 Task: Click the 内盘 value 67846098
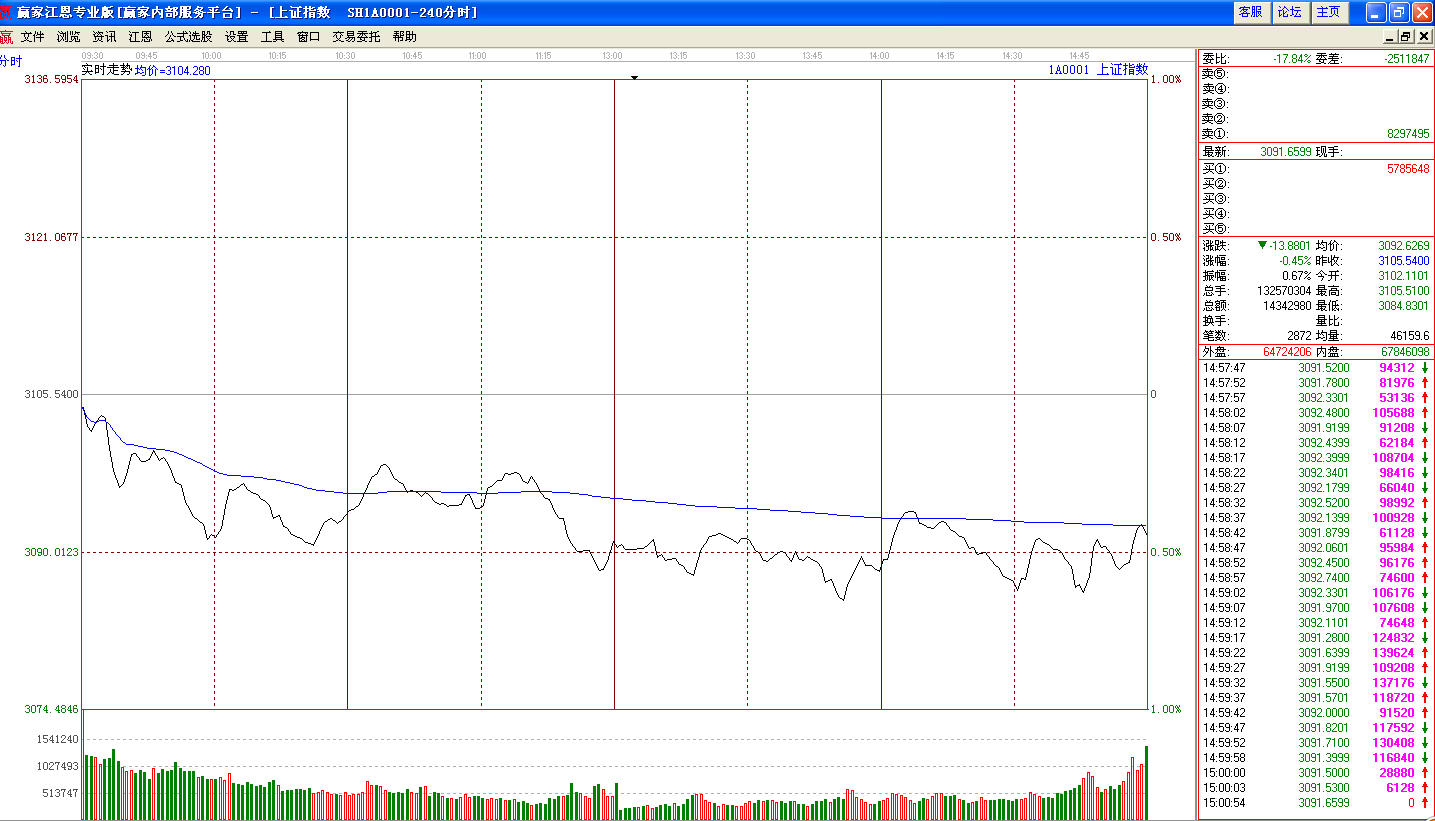point(1406,352)
